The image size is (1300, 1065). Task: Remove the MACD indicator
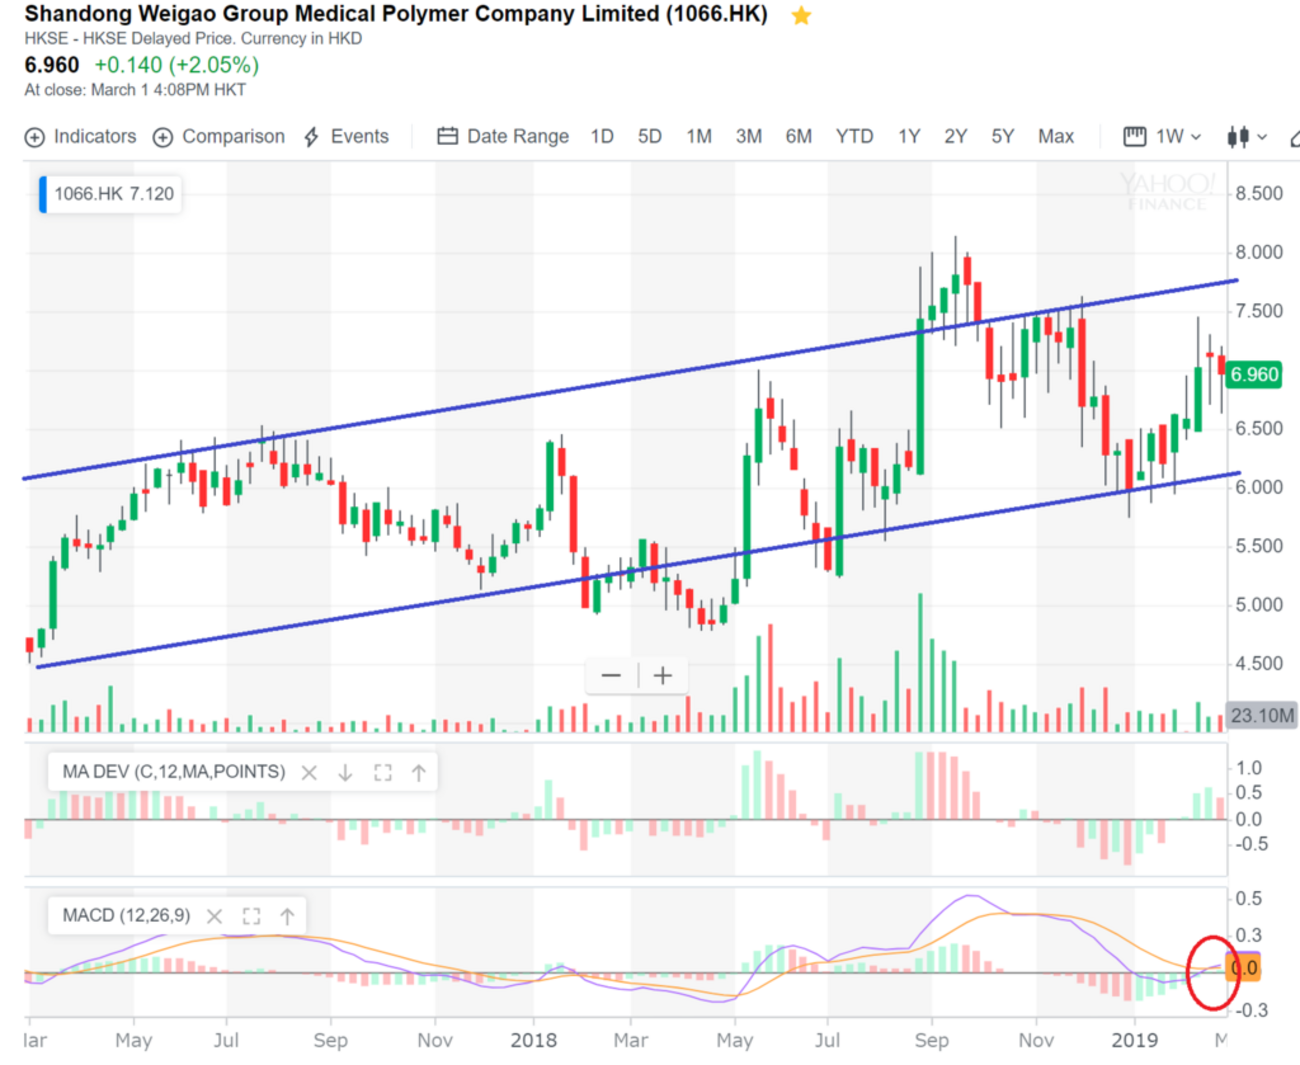pyautogui.click(x=214, y=916)
